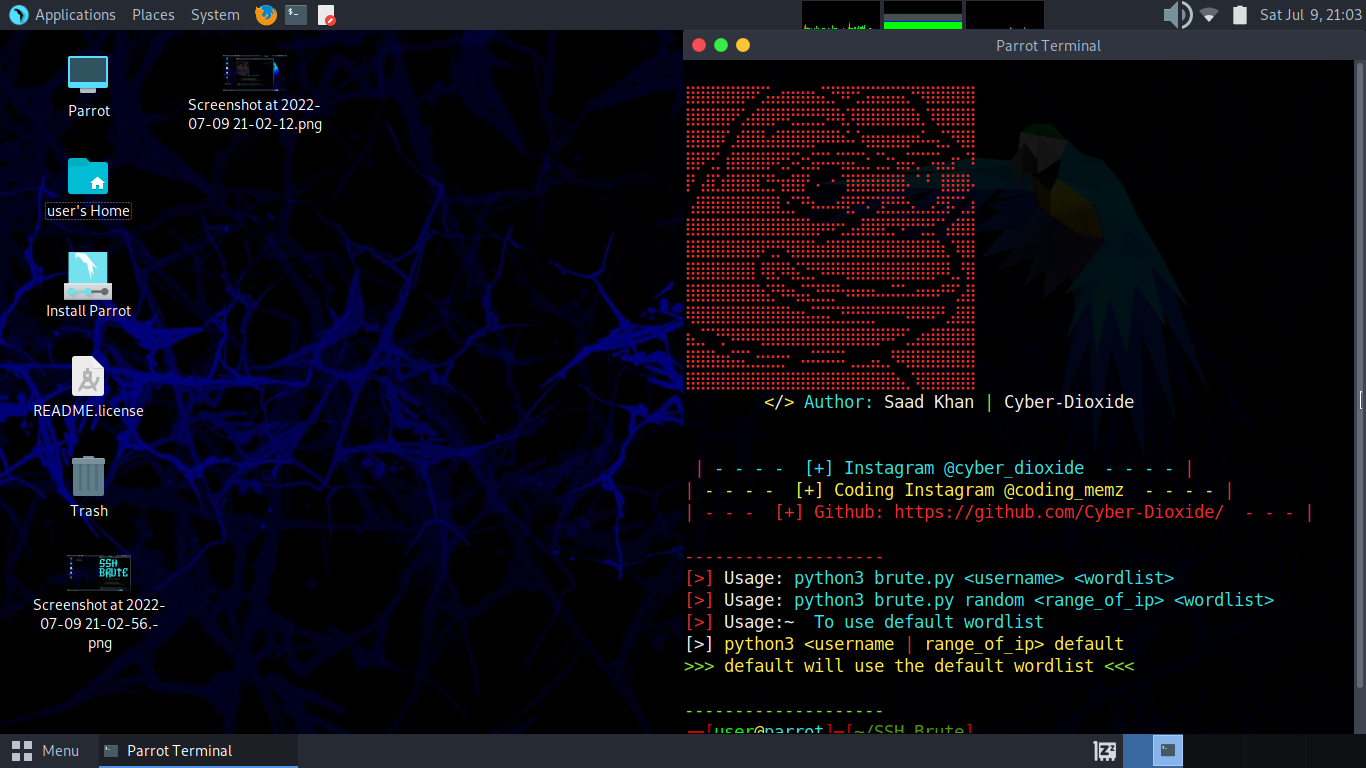Click the Parrot Terminal title text
Screen dimensions: 1366x768
1048,45
